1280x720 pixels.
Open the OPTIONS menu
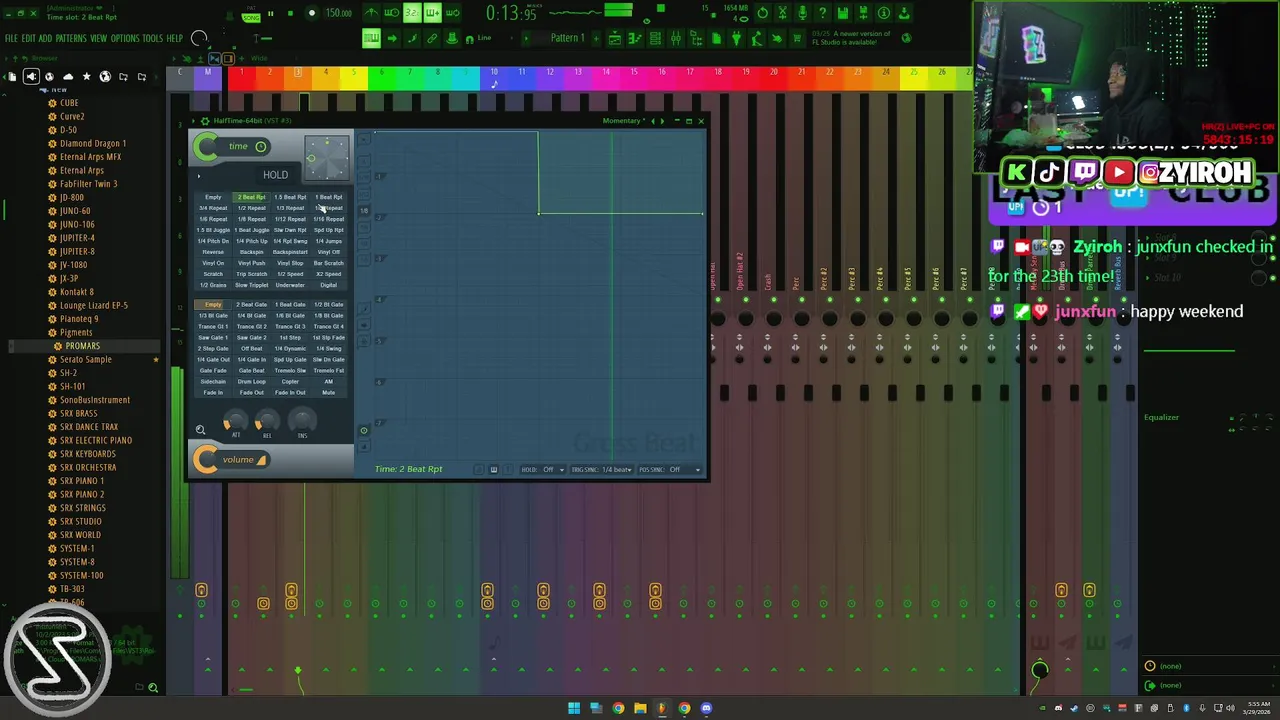[x=125, y=39]
